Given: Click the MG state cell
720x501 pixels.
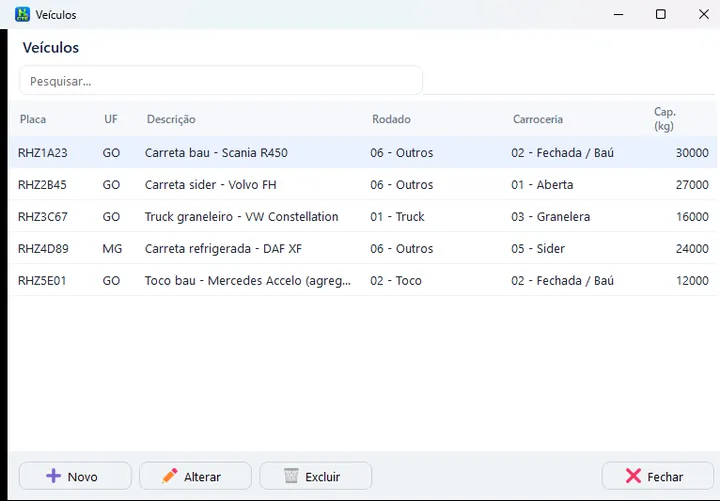Looking at the screenshot, I should 112,249.
